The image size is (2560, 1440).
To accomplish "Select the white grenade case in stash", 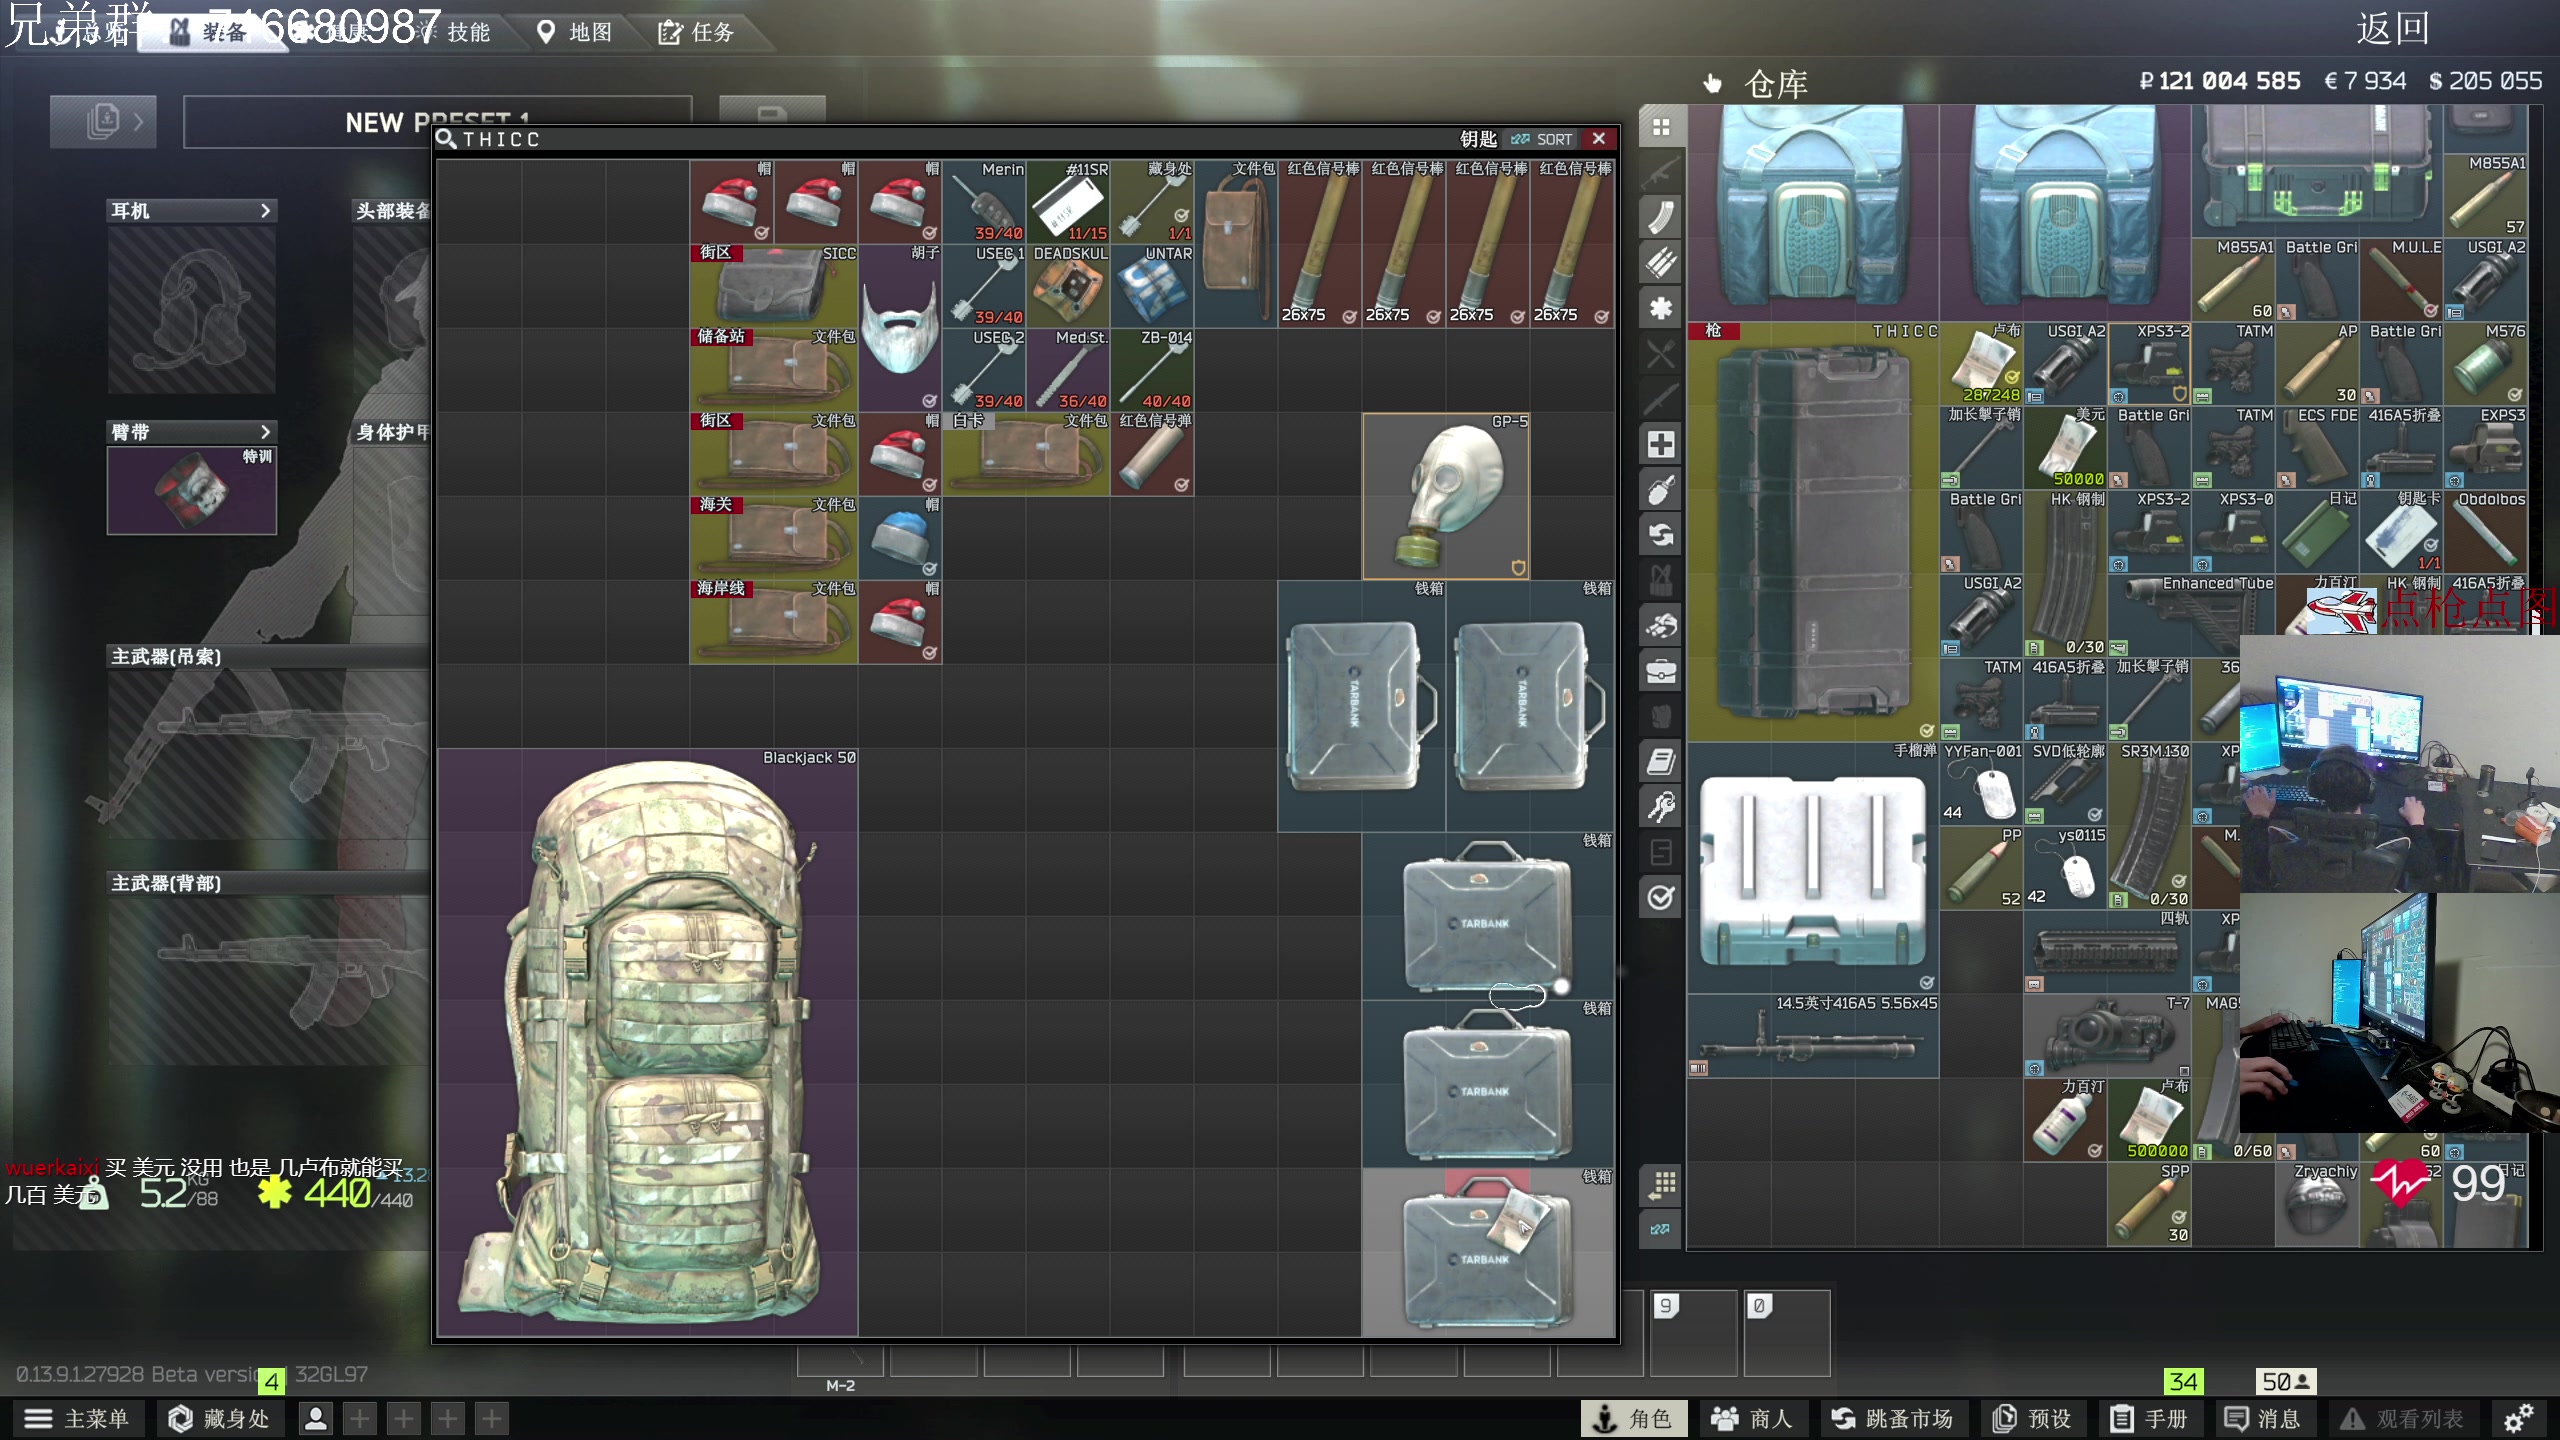I will tap(1813, 868).
